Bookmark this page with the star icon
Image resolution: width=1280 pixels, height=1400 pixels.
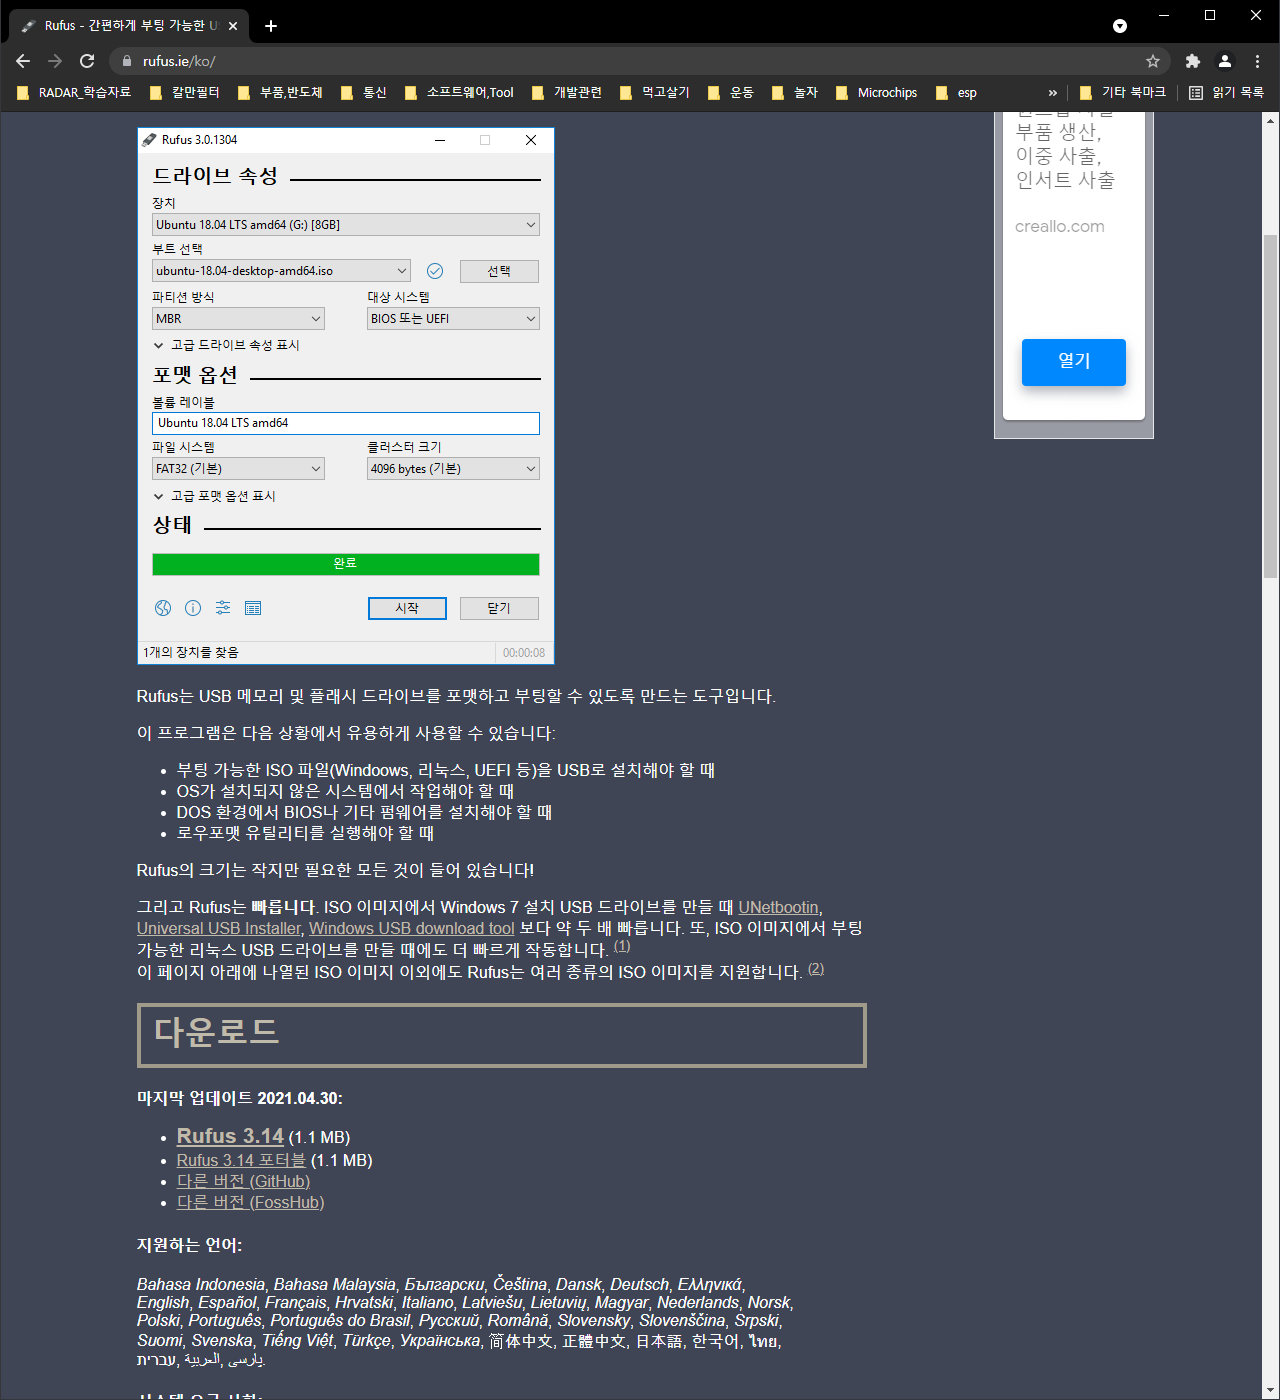click(1152, 61)
